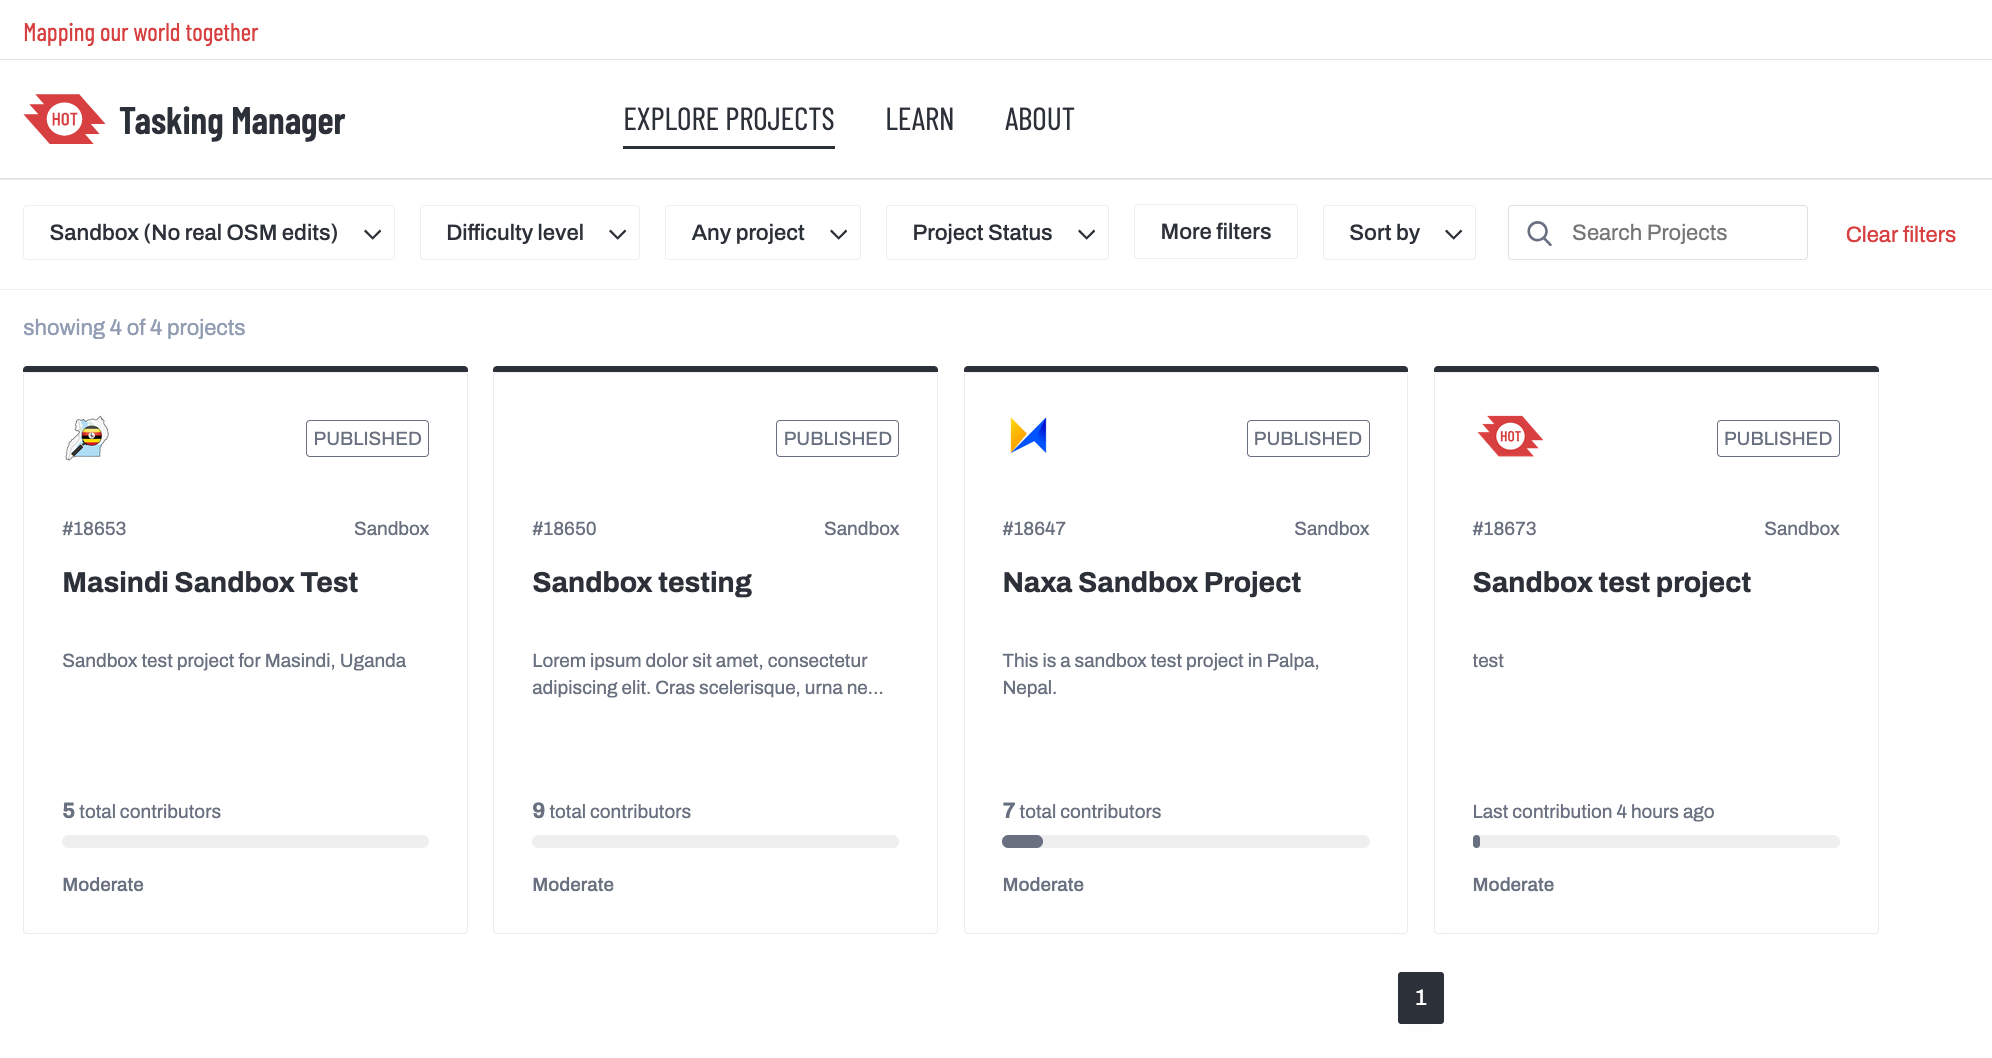
Task: Click the magnifier icon in search box
Action: point(1539,233)
